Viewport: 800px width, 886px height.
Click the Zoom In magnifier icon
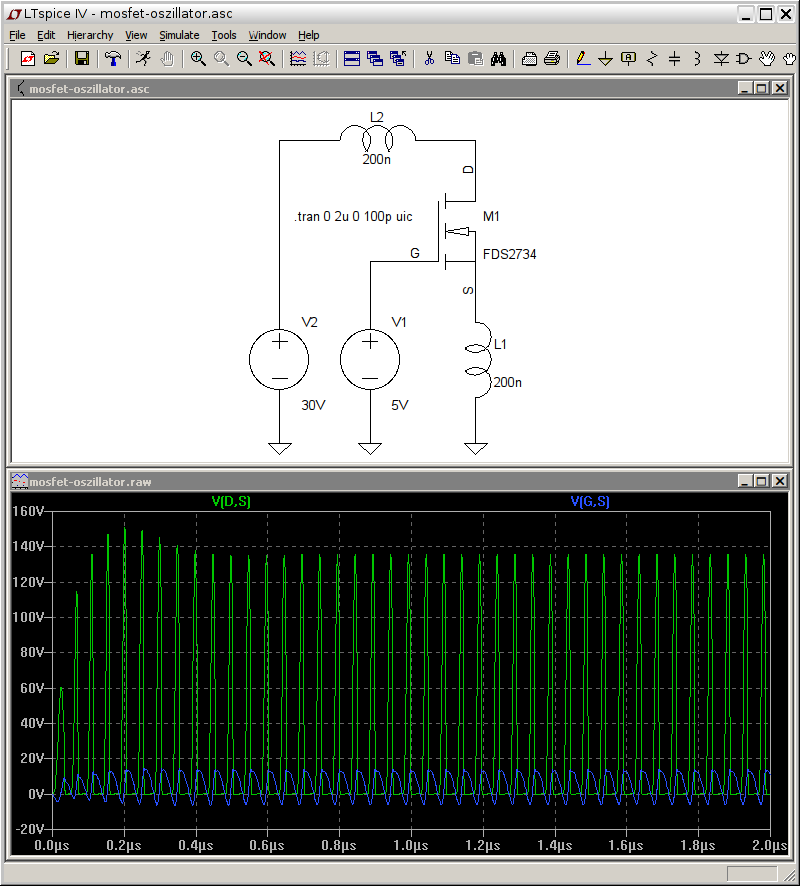click(x=198, y=58)
